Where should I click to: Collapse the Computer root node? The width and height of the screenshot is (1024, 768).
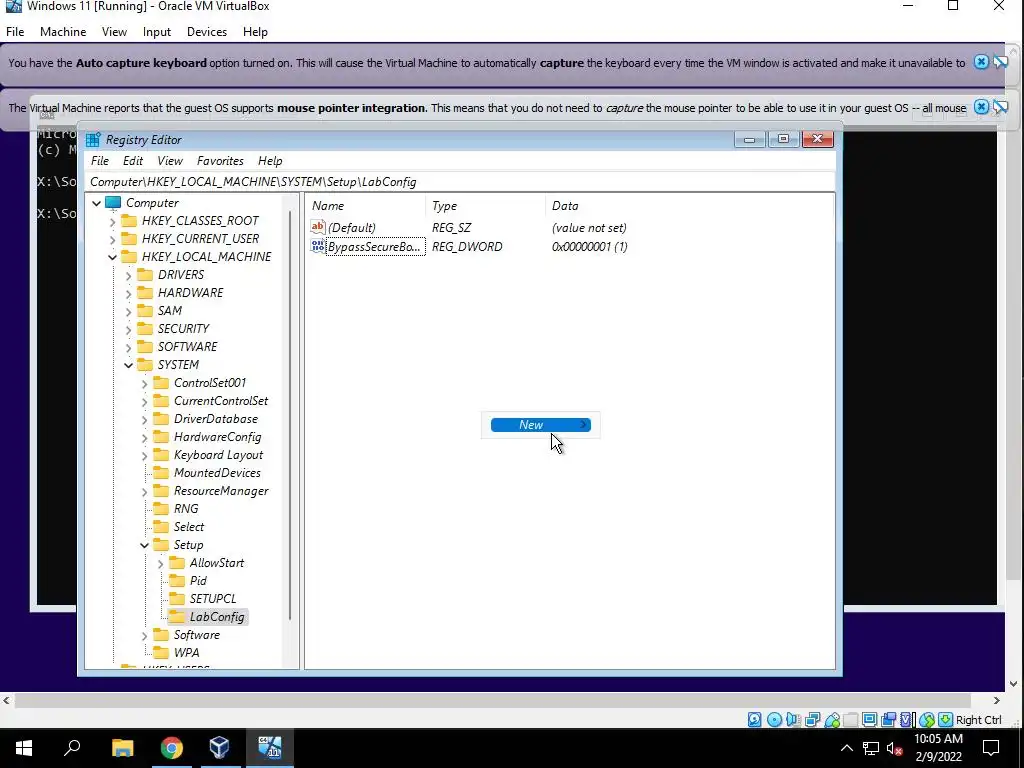(97, 203)
